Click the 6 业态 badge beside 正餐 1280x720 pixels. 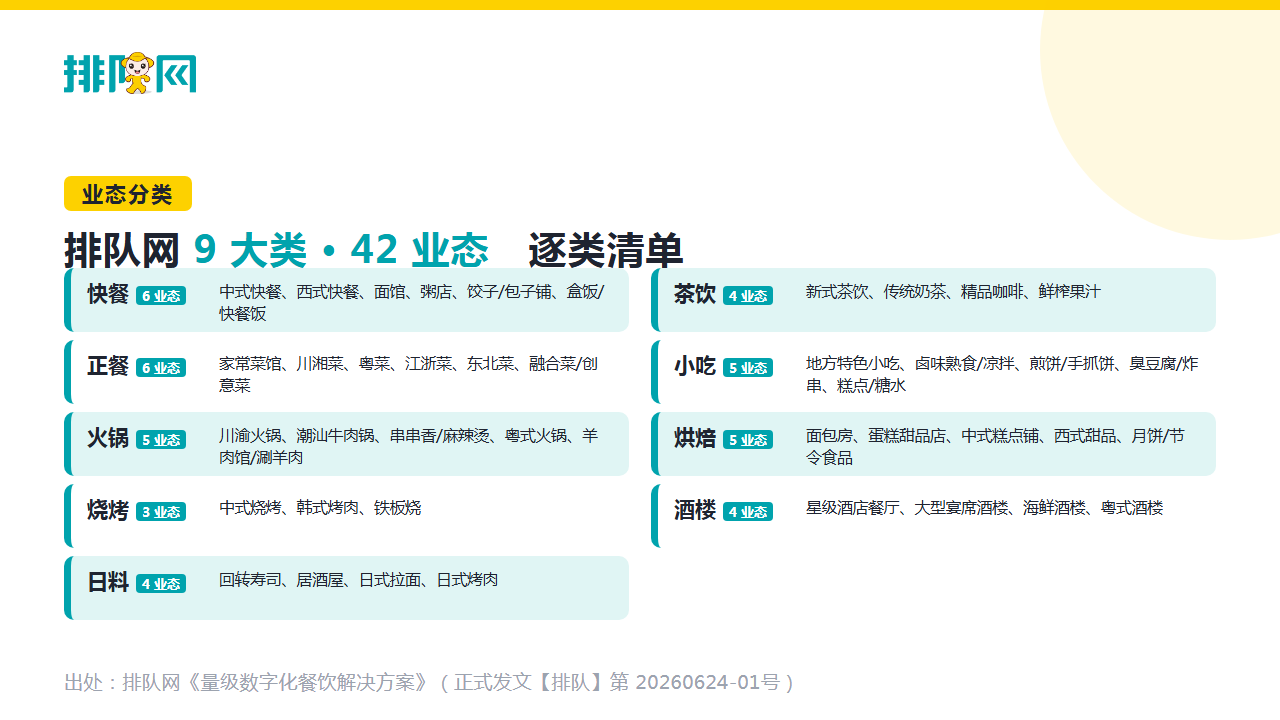[161, 368]
